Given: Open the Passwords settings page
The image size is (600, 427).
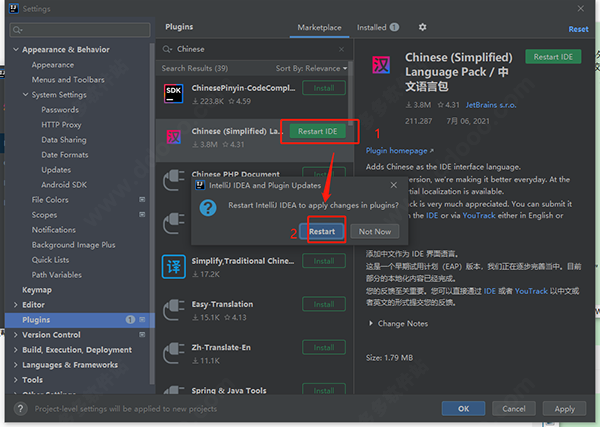Looking at the screenshot, I should [60, 110].
